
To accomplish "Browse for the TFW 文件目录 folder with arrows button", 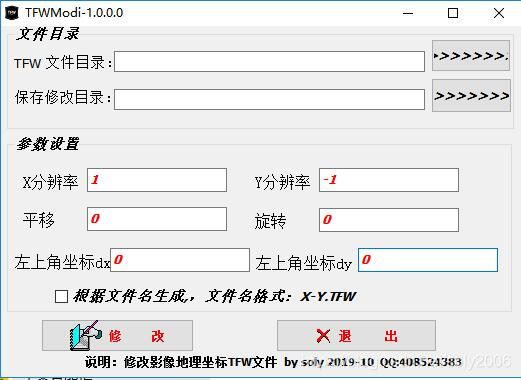I will (471, 56).
